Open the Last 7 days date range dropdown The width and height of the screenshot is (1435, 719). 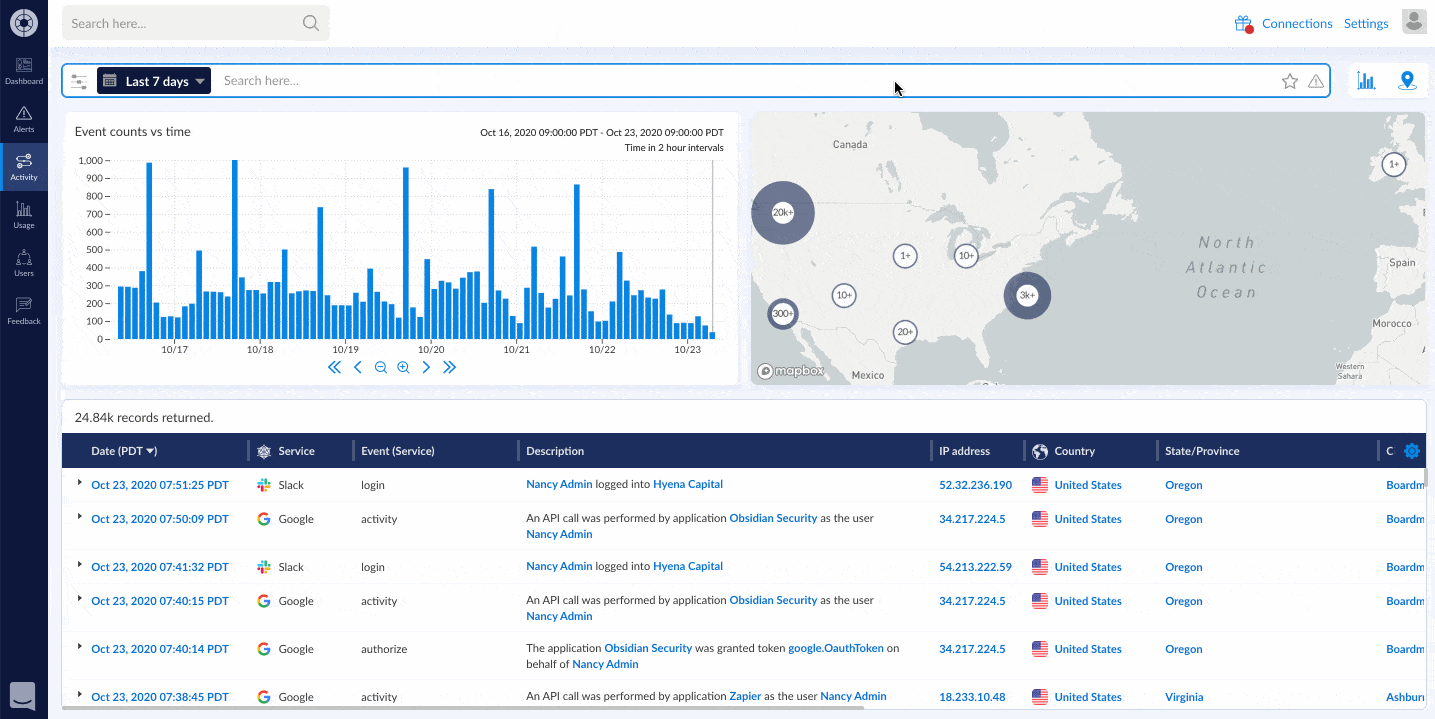click(x=153, y=80)
